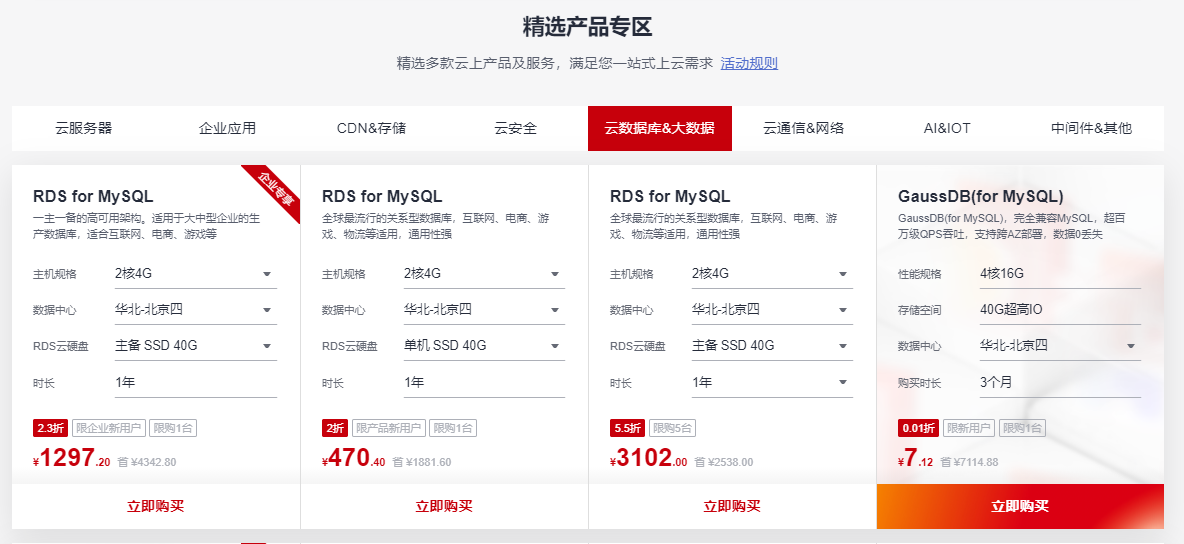Expand the 单机 SSD 40G disk dropdown

(483, 346)
